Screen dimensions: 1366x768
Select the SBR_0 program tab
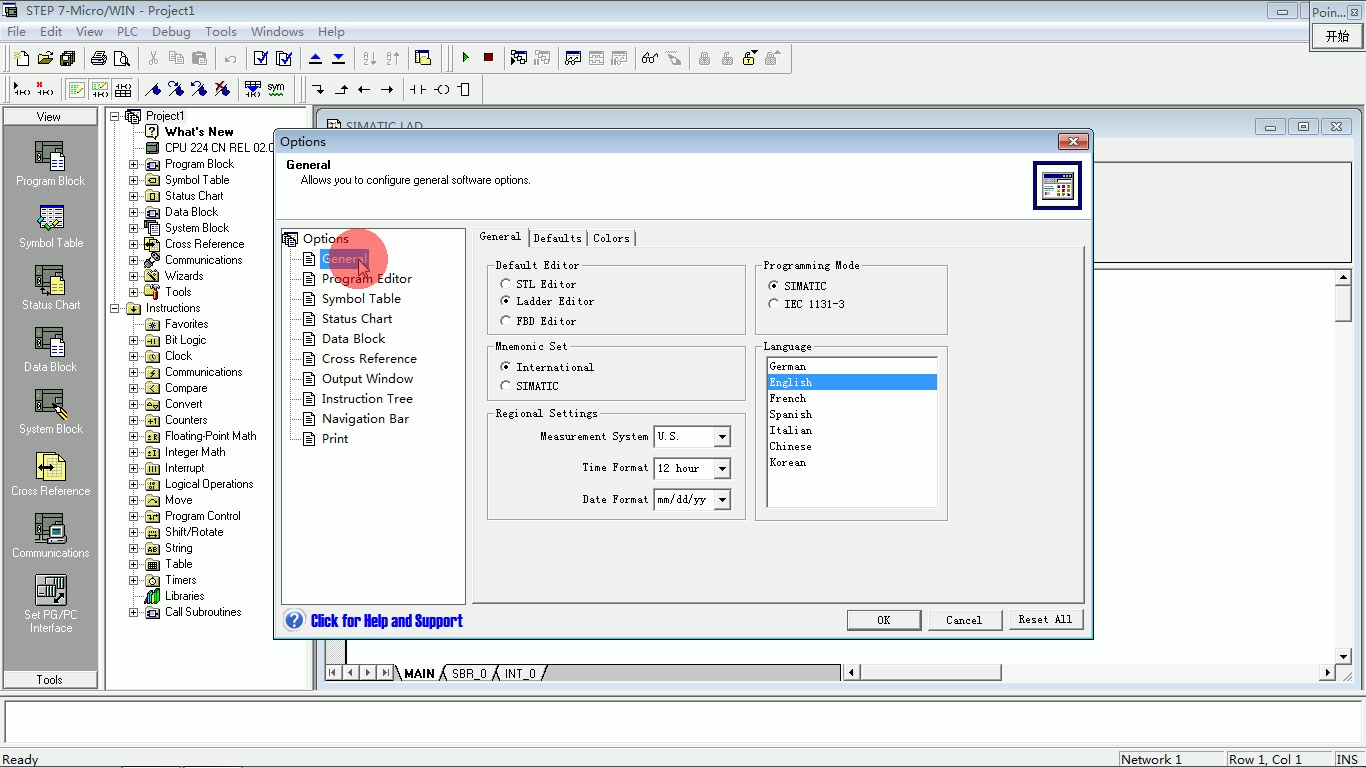click(x=469, y=673)
